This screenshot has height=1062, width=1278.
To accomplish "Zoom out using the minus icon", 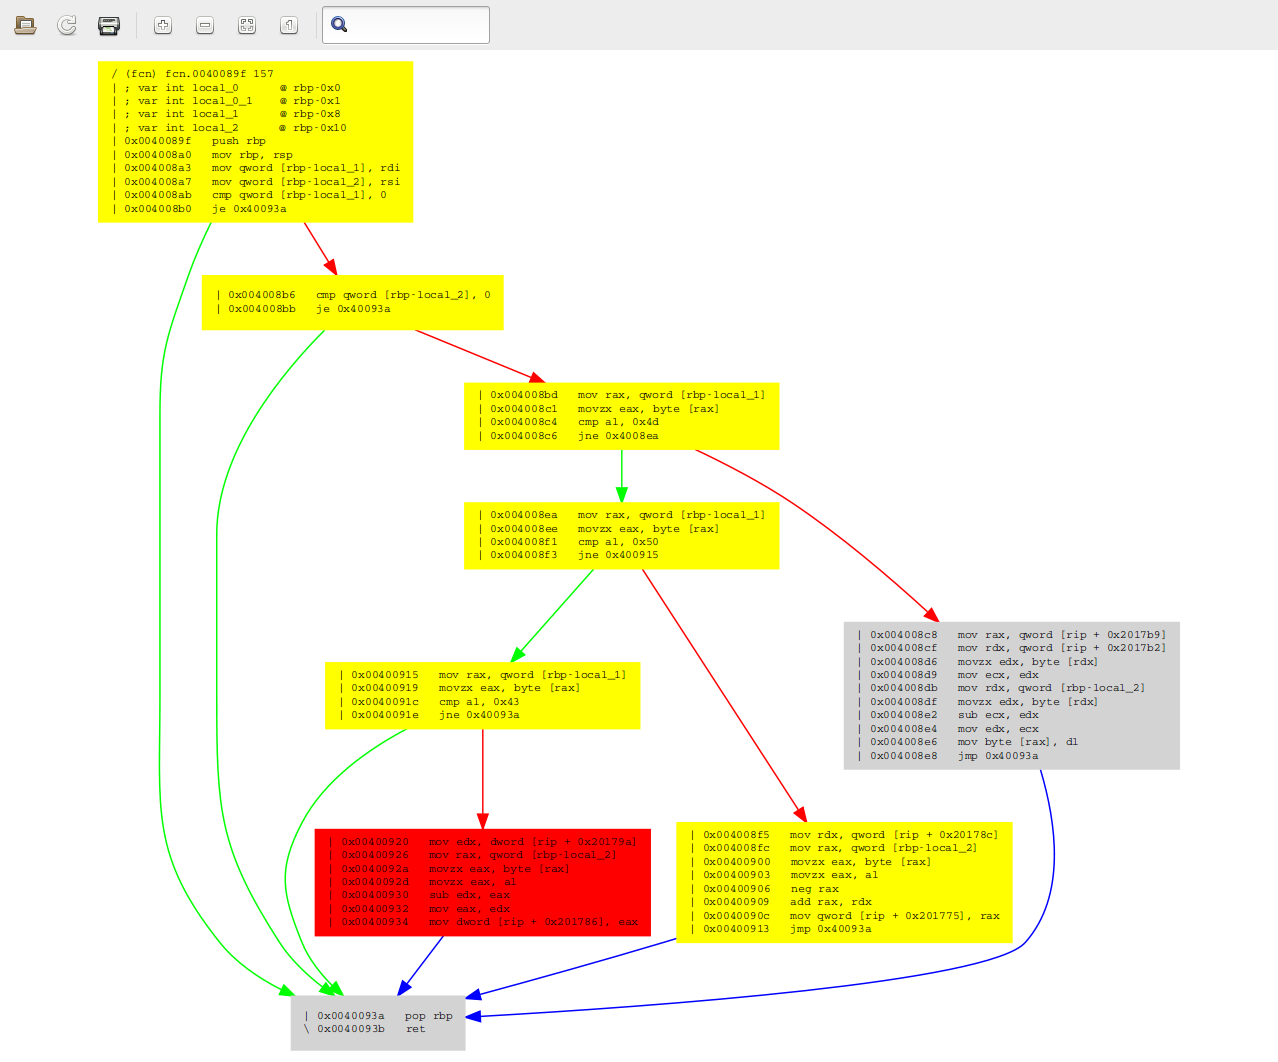I will pyautogui.click(x=204, y=24).
